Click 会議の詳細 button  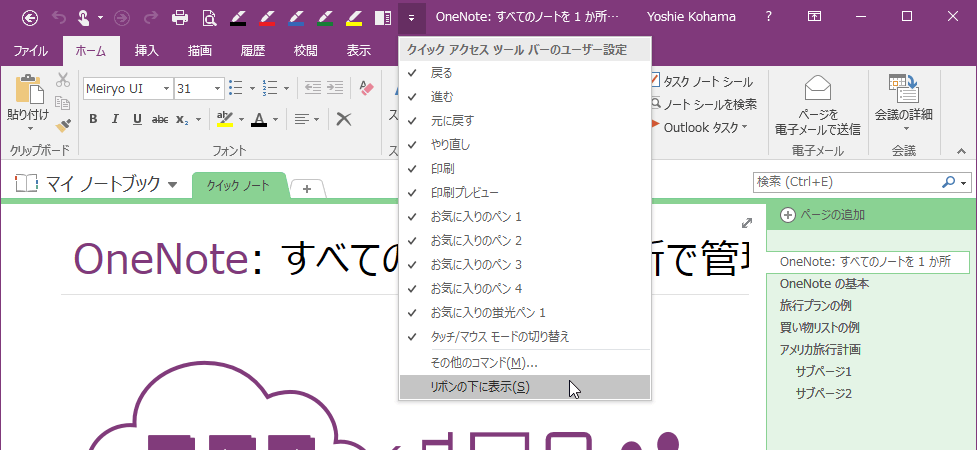903,103
